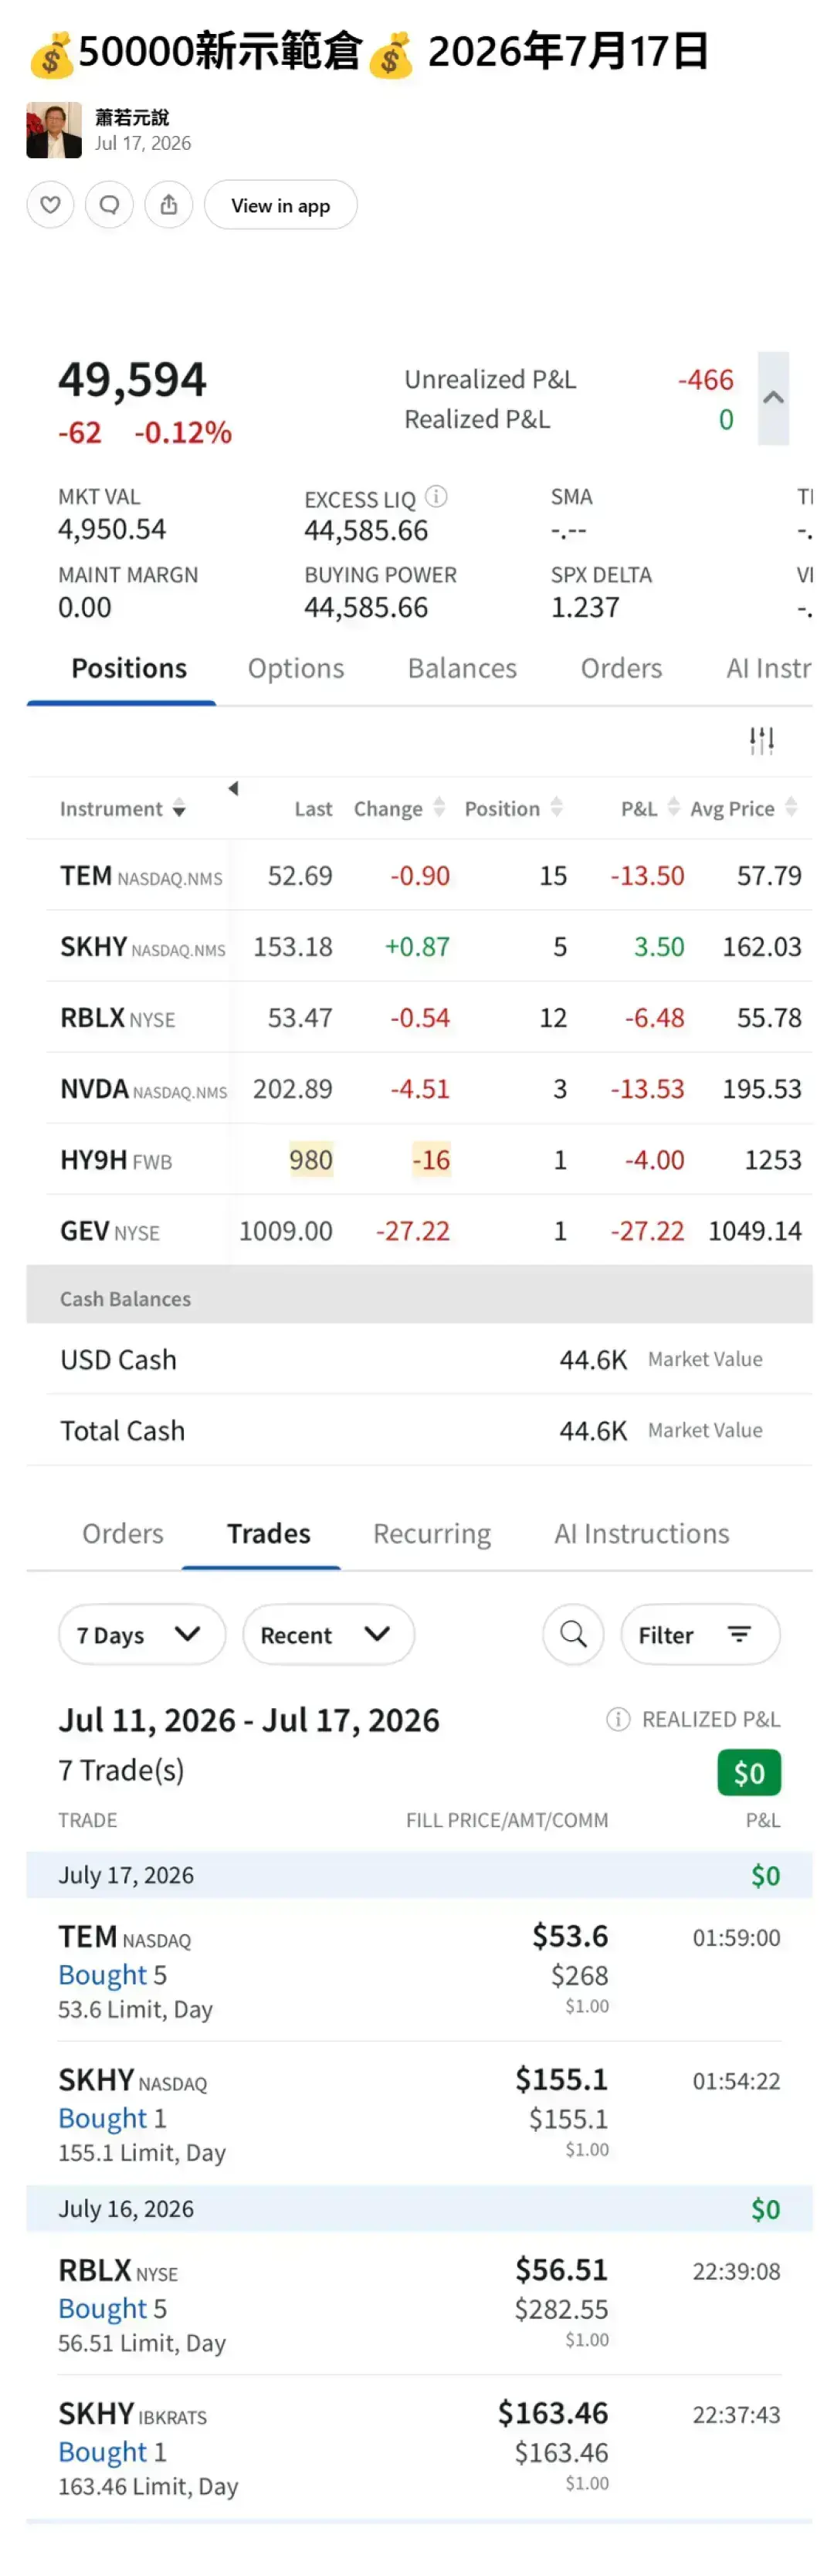Sort positions by Change column

tap(399, 808)
